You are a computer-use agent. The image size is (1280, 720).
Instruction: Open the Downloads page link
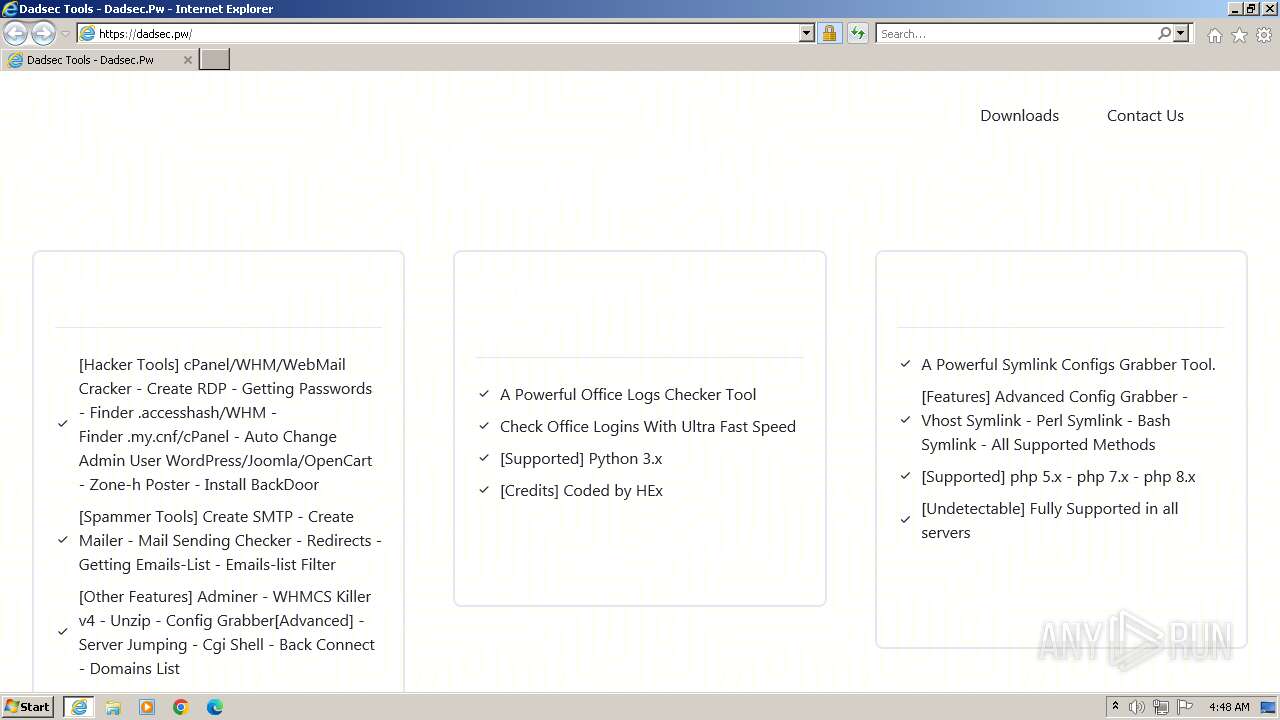click(1019, 116)
